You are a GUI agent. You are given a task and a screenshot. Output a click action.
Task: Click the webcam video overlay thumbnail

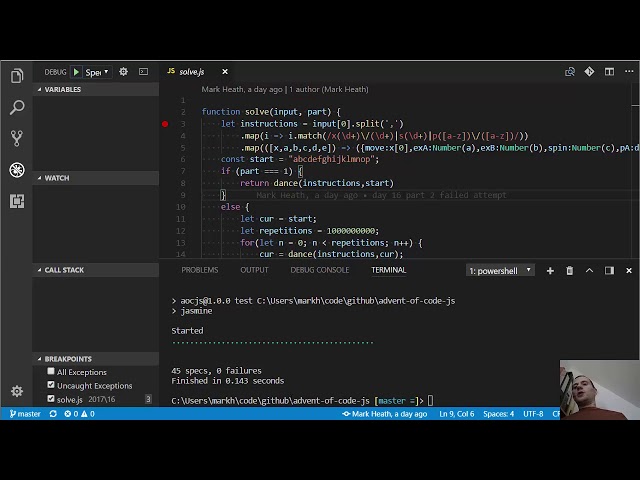pos(600,390)
